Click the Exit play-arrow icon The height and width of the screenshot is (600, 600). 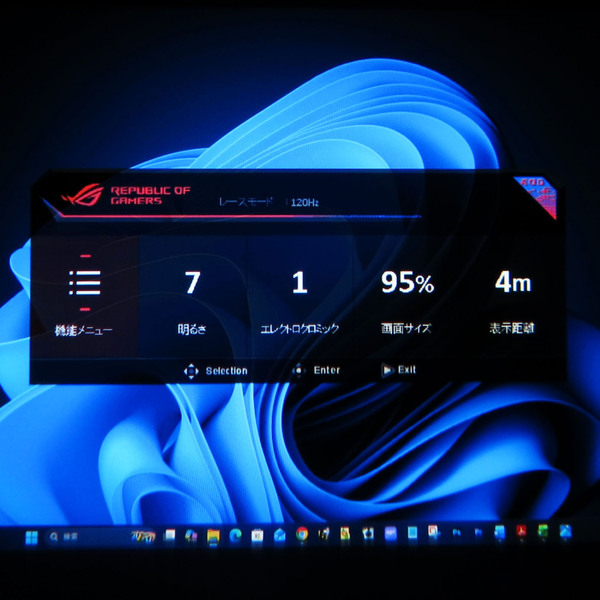click(x=387, y=370)
